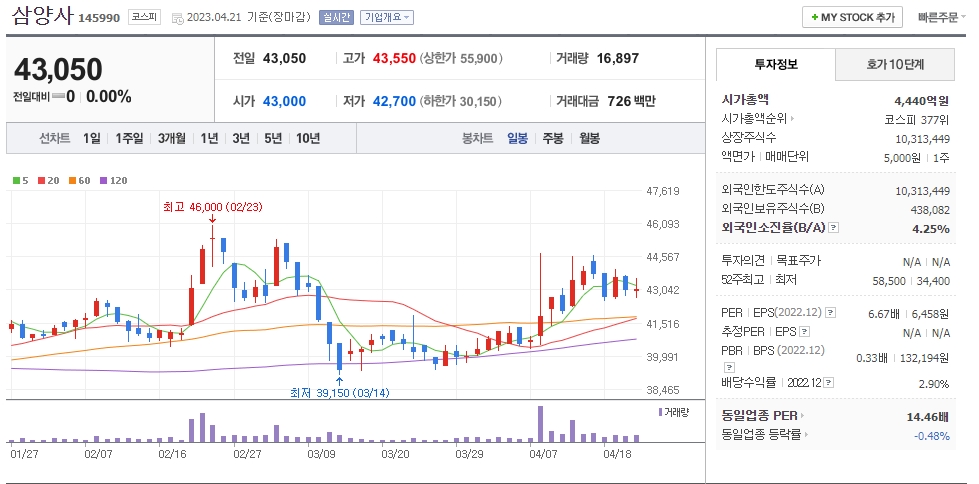Click the 04/18 date label on the chart axis
Screen dimensions: 979x484
[618, 454]
